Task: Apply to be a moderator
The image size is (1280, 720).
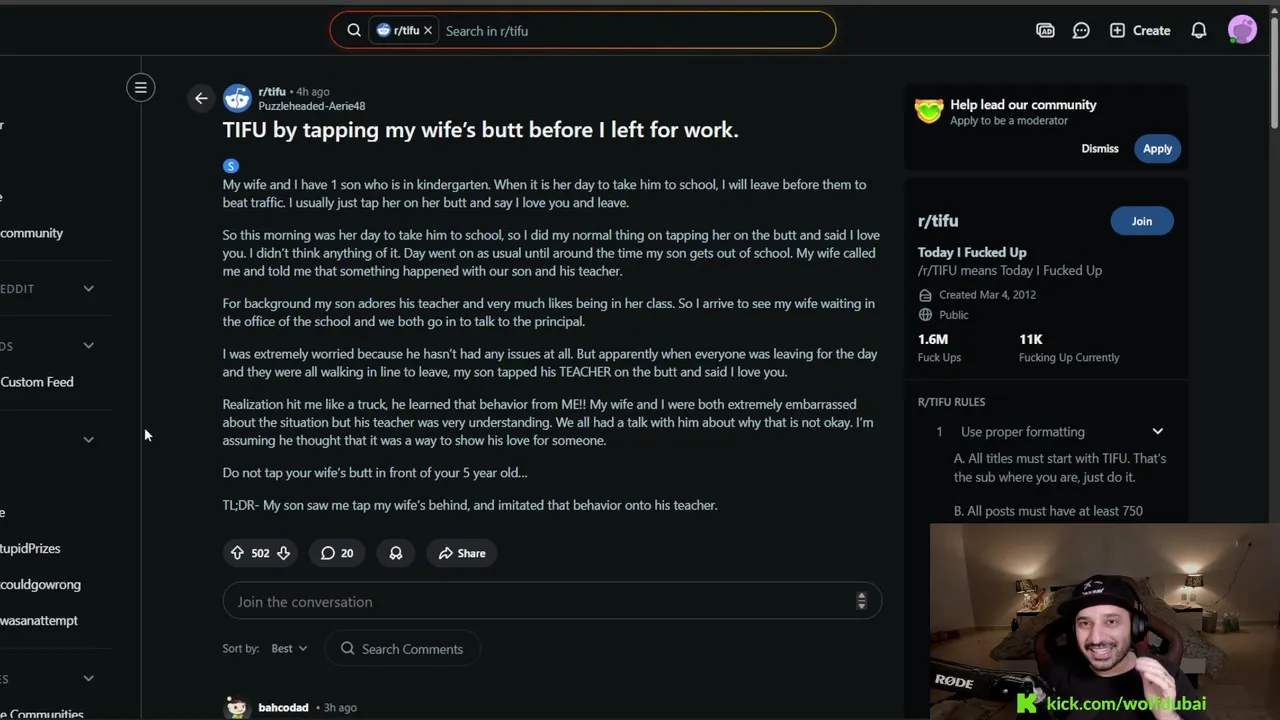Action: [1157, 149]
